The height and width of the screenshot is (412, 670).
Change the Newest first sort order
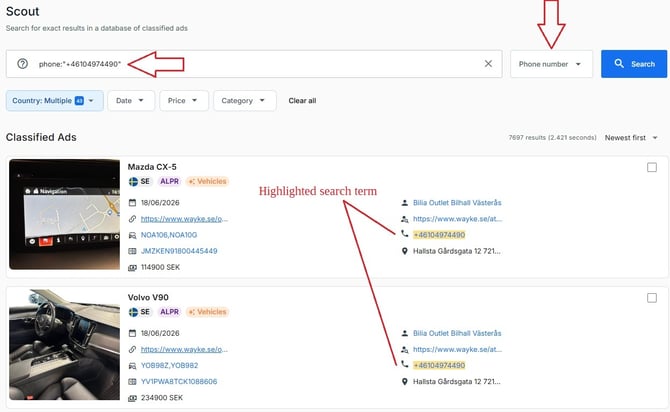(x=631, y=138)
